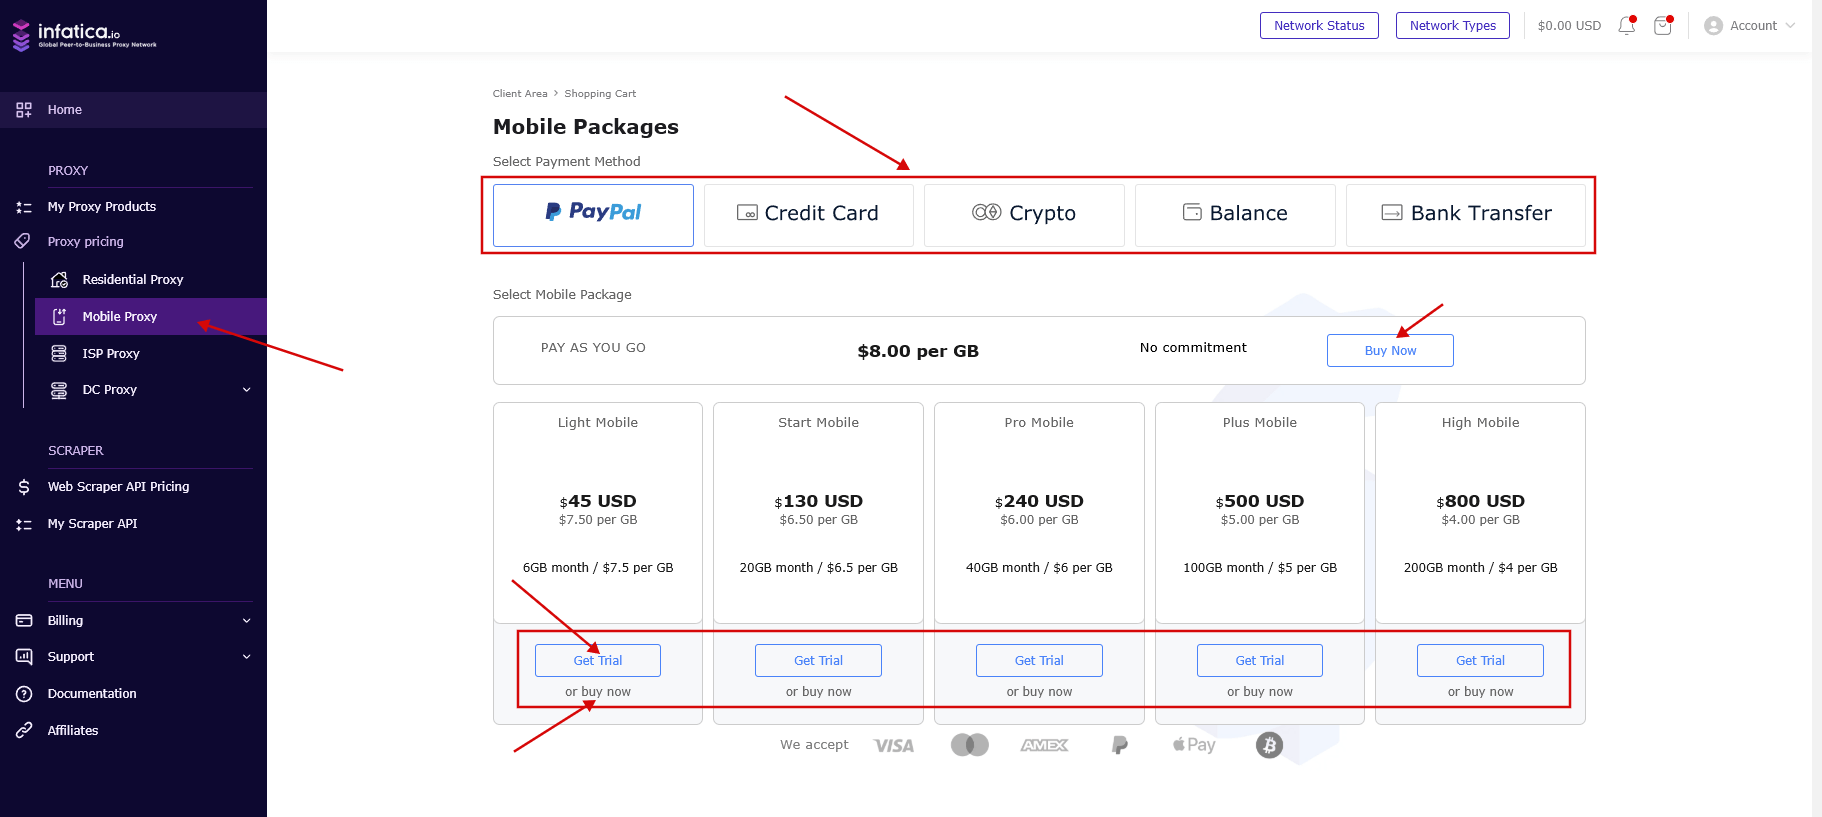Screen dimensions: 1822x817
Task: Click the Account avatar icon
Action: coord(1713,26)
